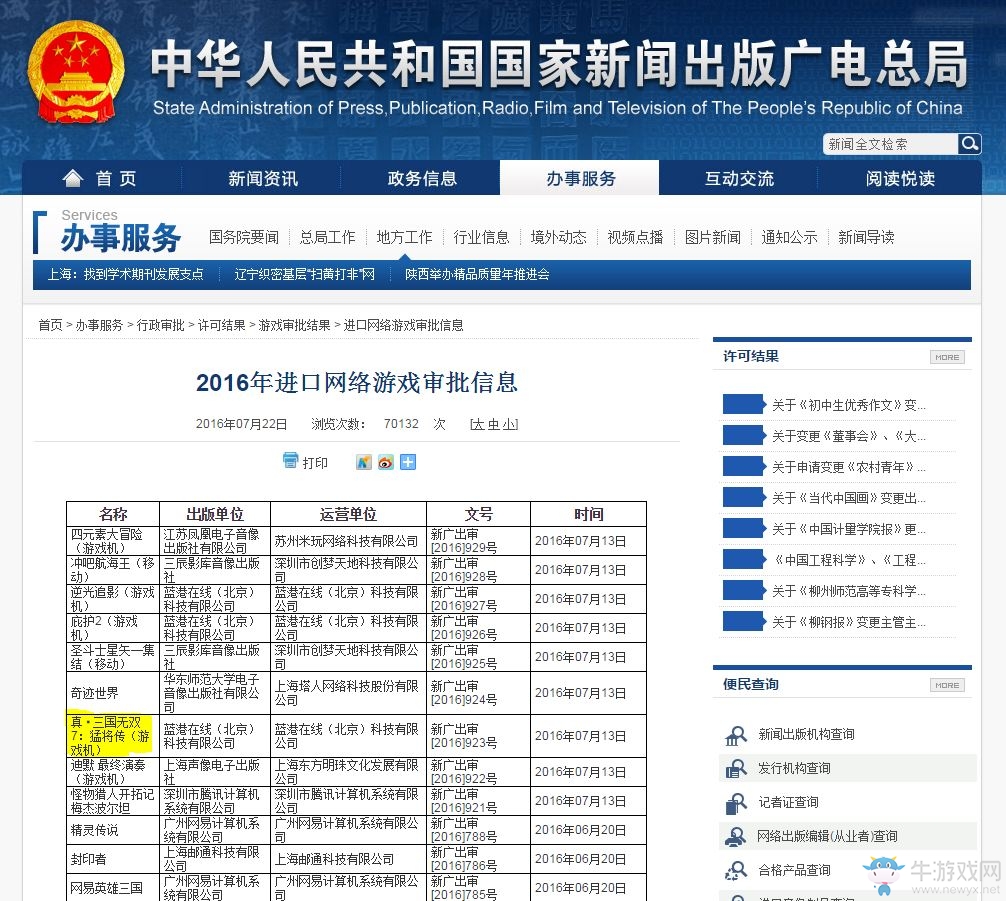Click the blue plus share icon

(408, 462)
